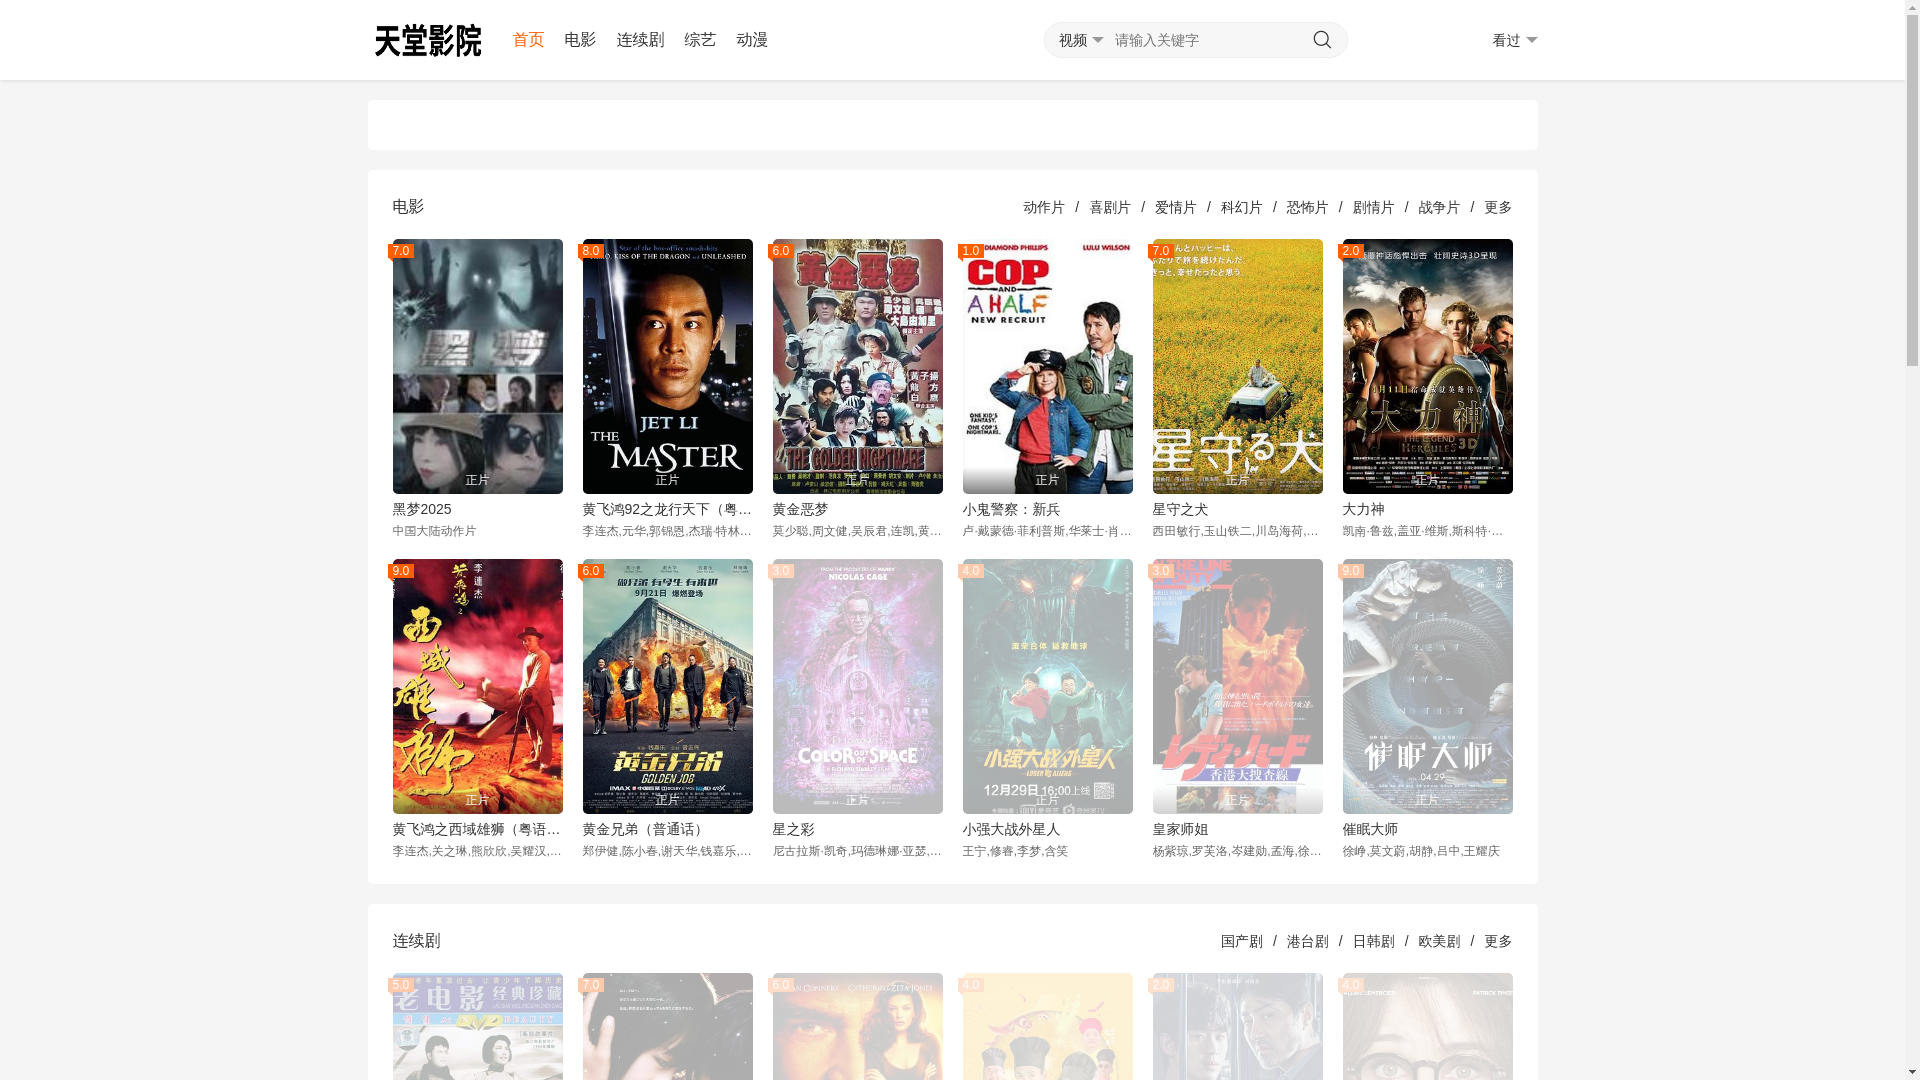Open the 西域雄狮 poster thumbnail
Viewport: 1920px width, 1080px height.
point(478,686)
